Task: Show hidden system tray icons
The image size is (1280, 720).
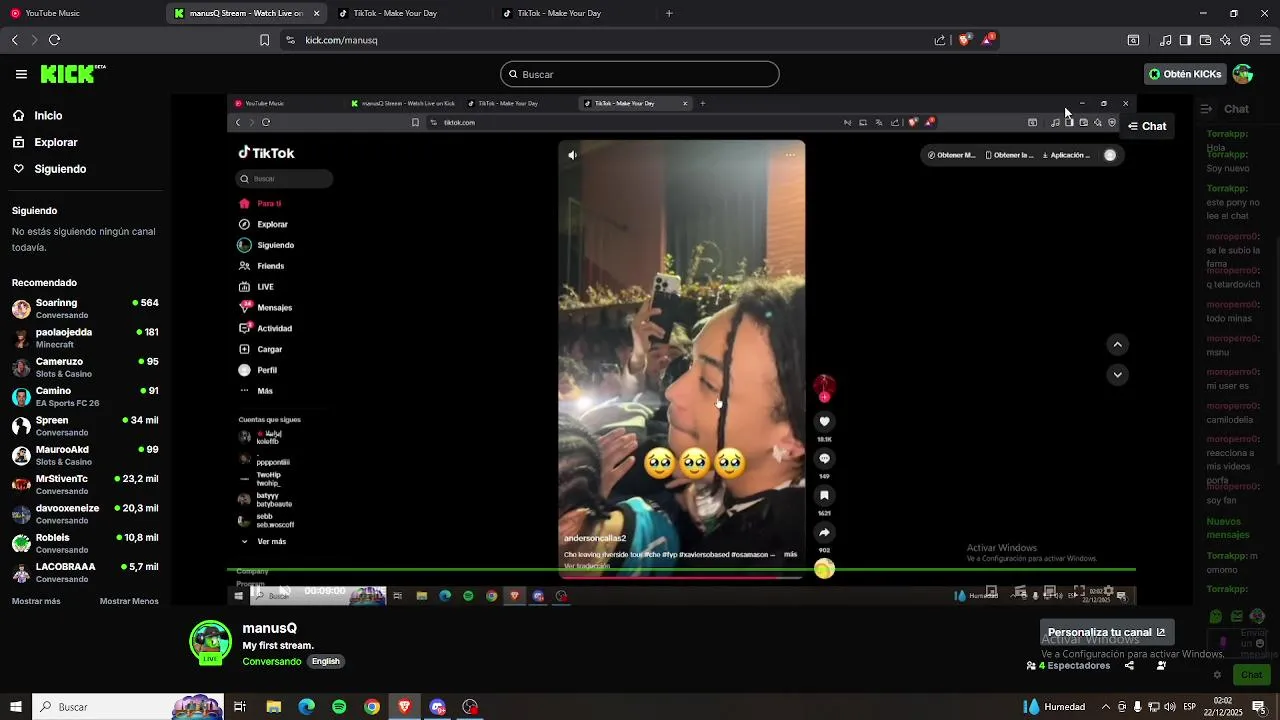Action: (x=1105, y=707)
